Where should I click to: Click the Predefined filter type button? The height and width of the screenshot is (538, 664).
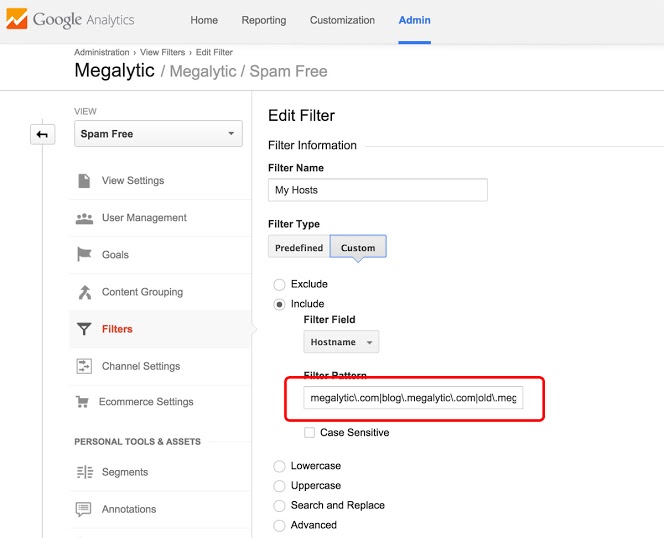(299, 248)
